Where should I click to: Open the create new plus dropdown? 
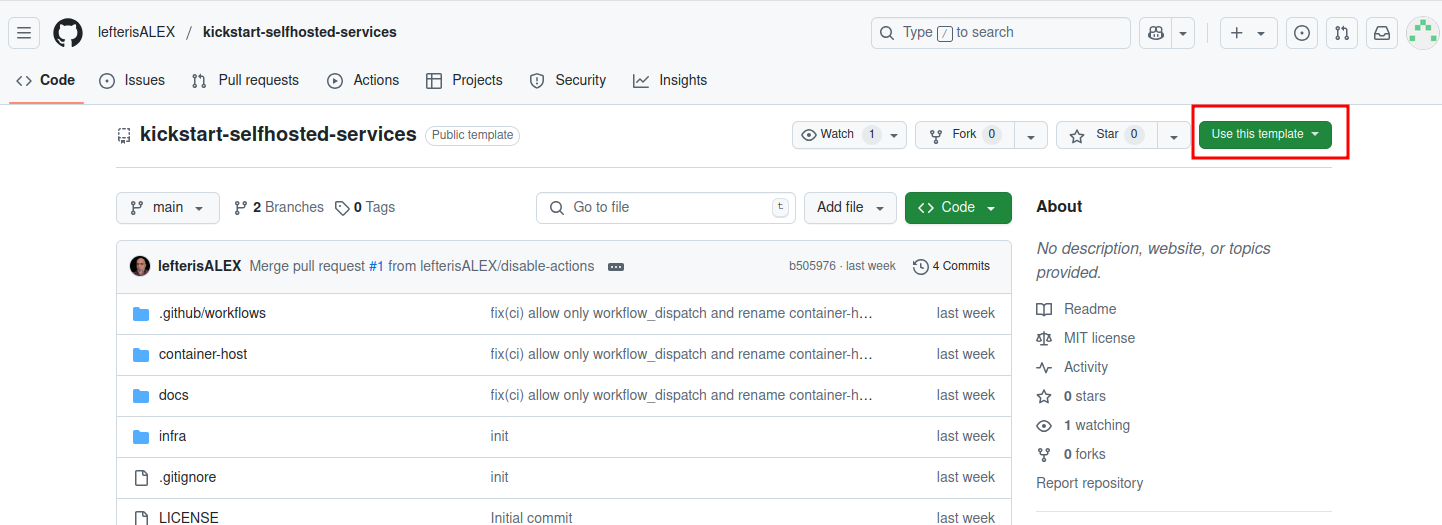pyautogui.click(x=1248, y=33)
